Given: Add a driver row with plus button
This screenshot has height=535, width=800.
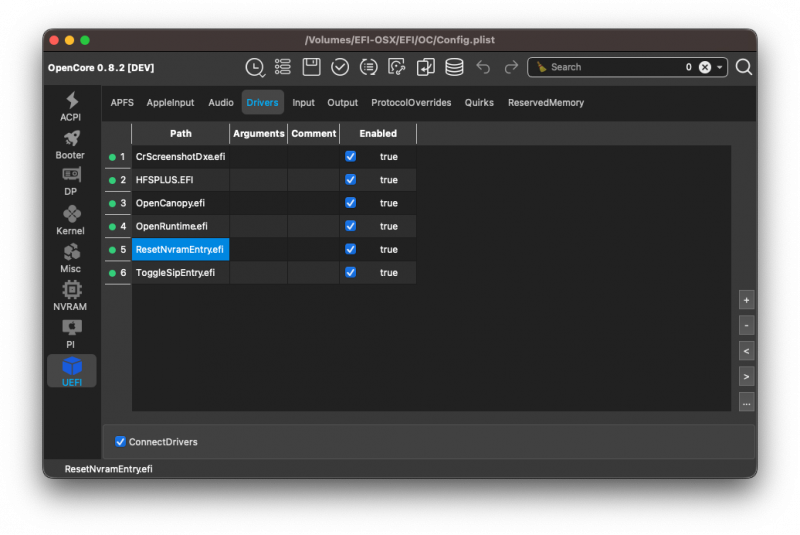Looking at the screenshot, I should pyautogui.click(x=746, y=300).
